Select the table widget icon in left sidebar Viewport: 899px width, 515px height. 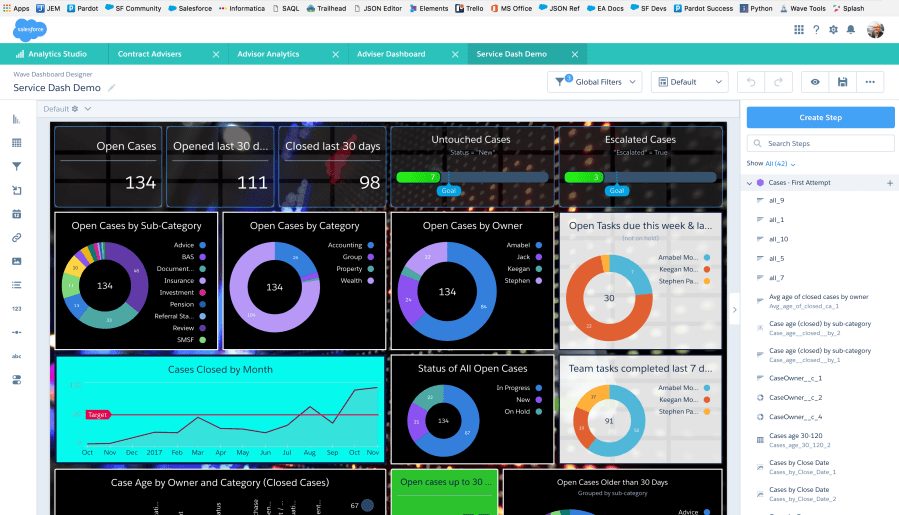(x=17, y=143)
